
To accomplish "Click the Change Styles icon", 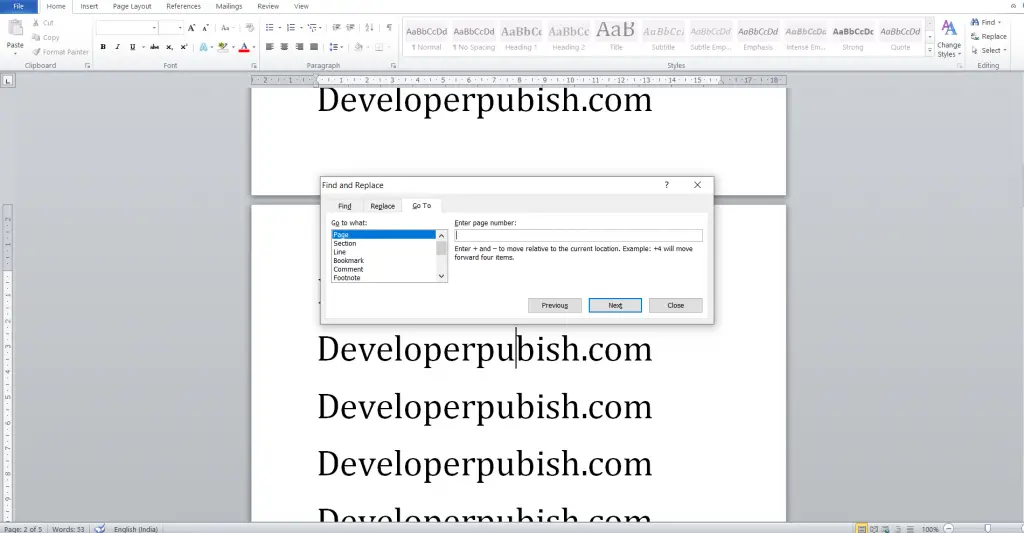I will pos(948,38).
